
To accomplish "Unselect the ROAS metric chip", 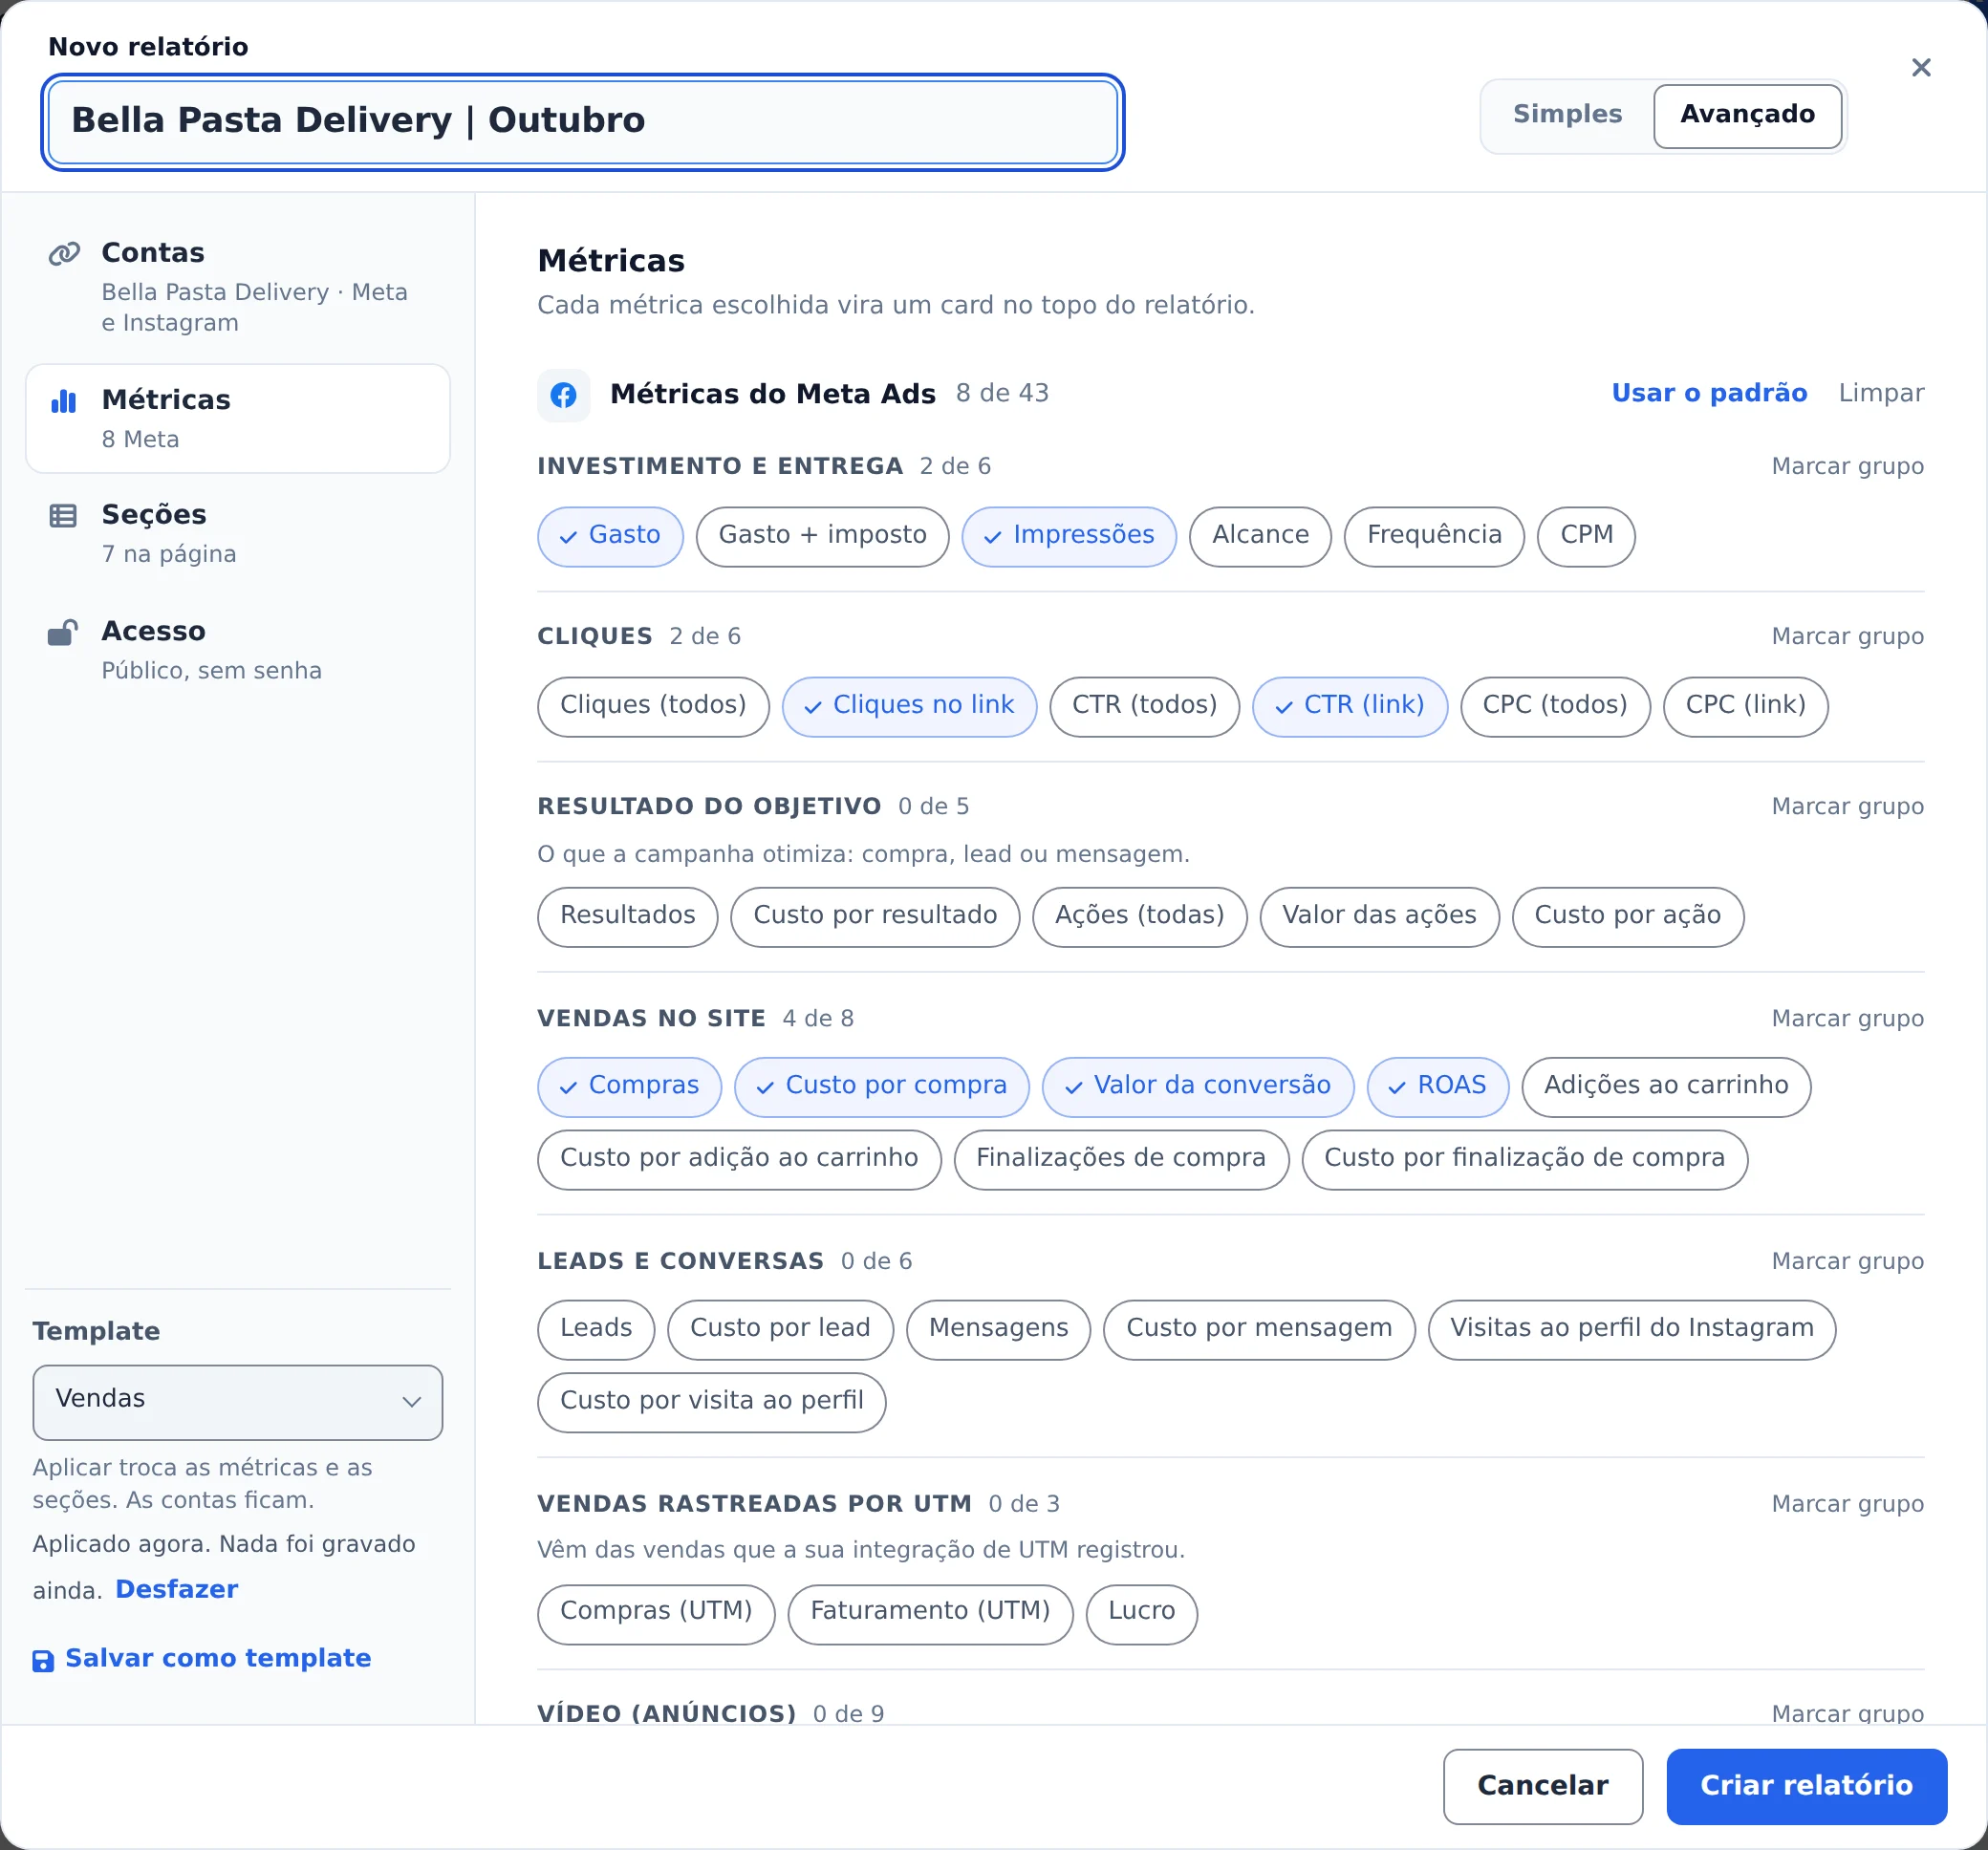I will pyautogui.click(x=1437, y=1086).
